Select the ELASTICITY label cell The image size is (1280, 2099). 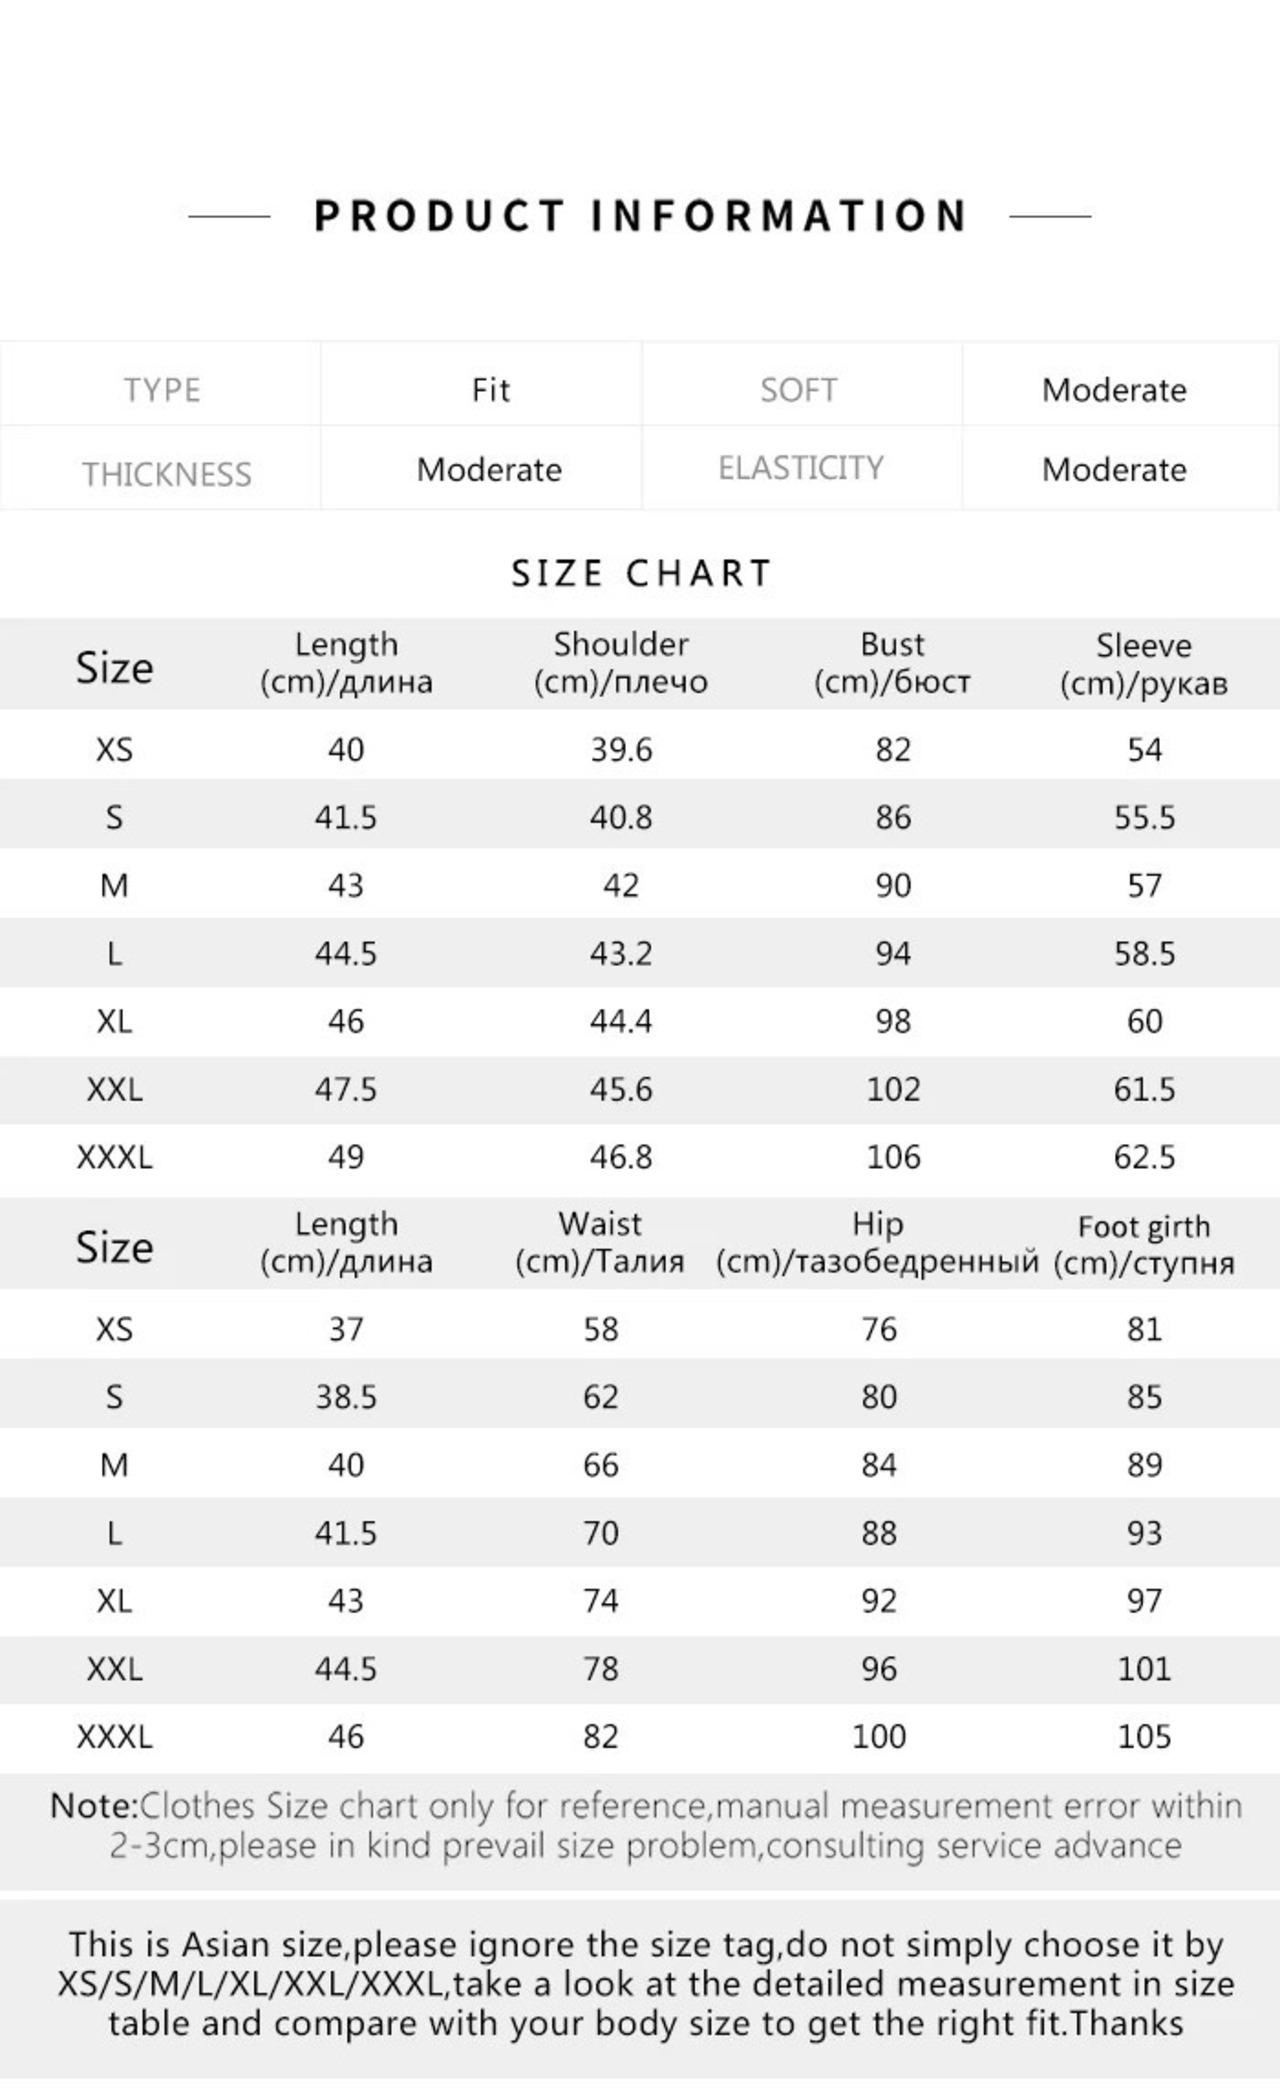click(801, 468)
